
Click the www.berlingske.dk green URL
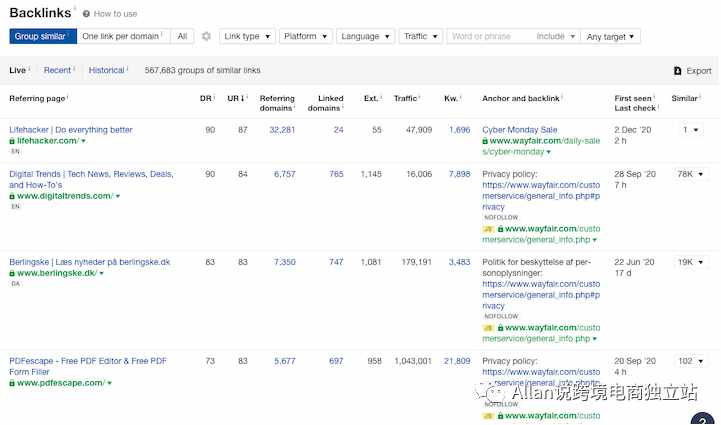[57, 273]
